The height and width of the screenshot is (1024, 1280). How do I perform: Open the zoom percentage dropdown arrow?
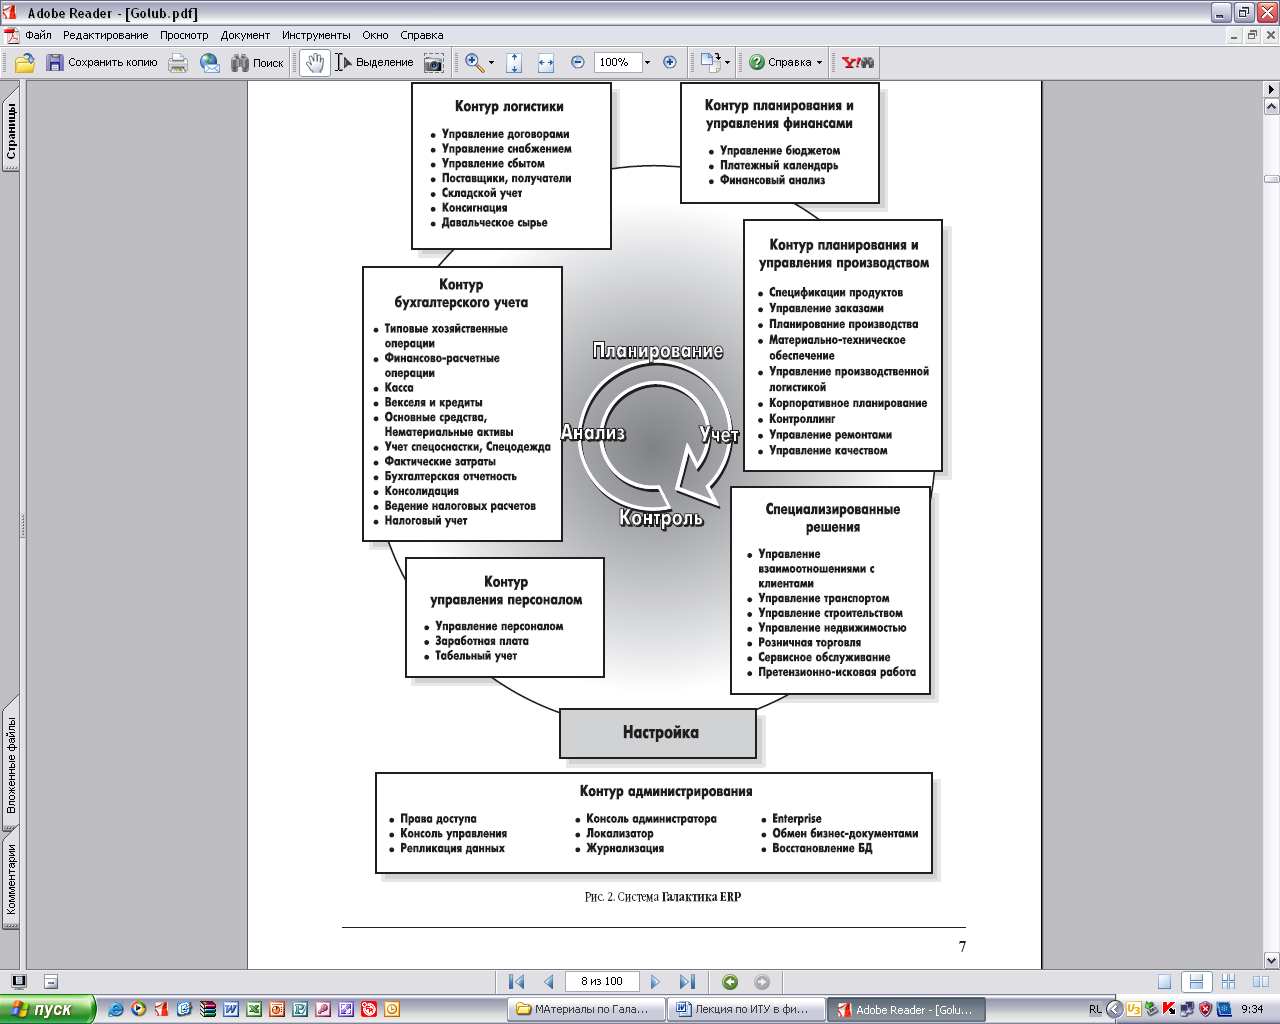click(647, 62)
